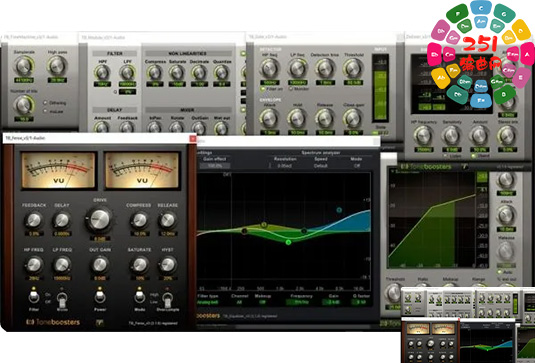Image resolution: width=535 pixels, height=363 pixels.
Task: Click the Hold knob in the Gate envelope
Action: pyautogui.click(x=297, y=118)
